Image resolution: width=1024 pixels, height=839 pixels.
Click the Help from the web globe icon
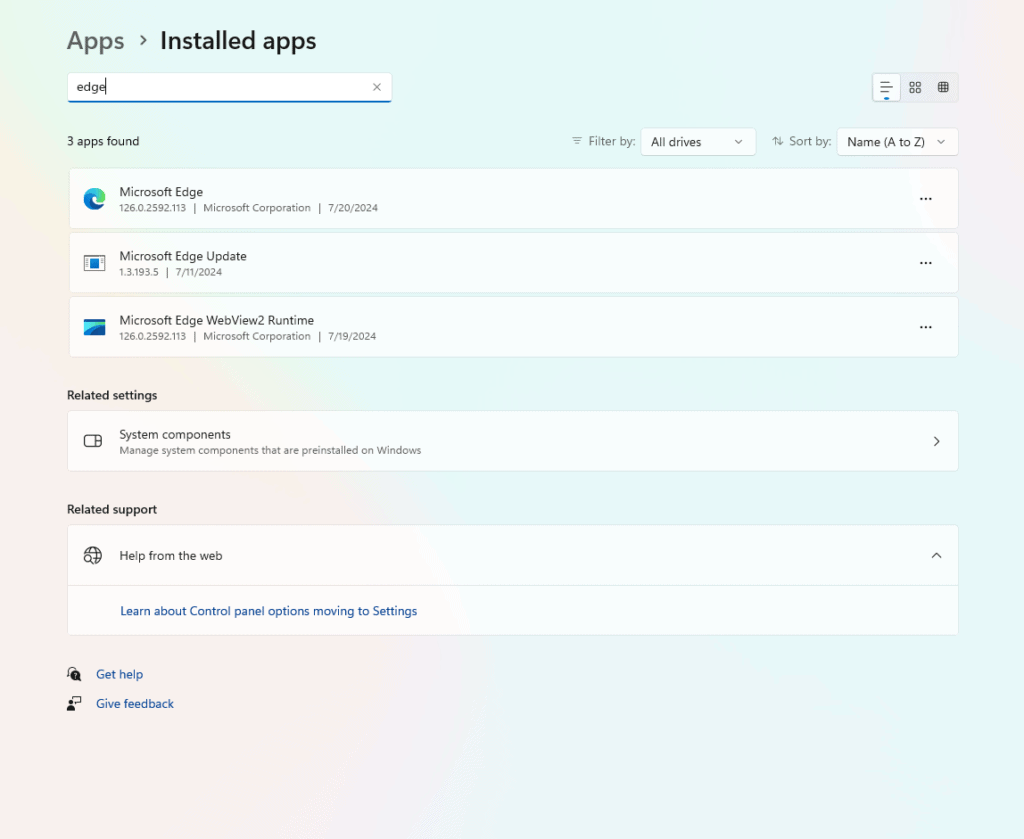[93, 556]
